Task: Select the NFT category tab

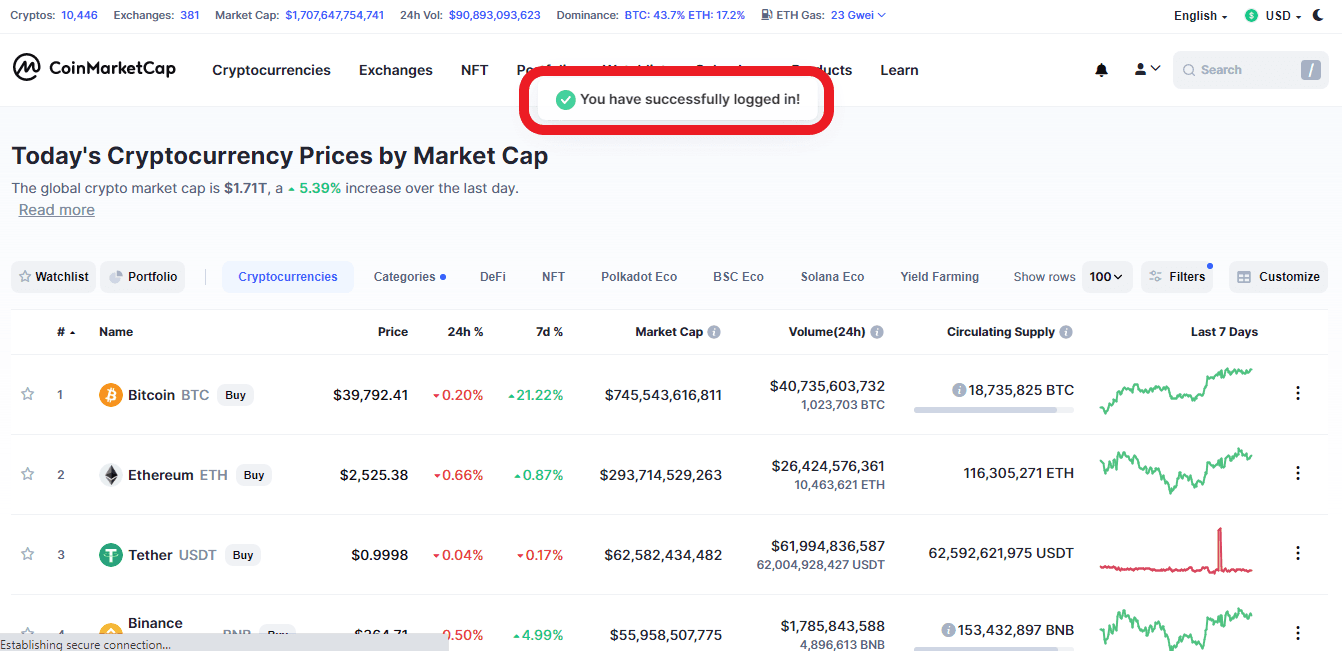Action: tap(553, 277)
